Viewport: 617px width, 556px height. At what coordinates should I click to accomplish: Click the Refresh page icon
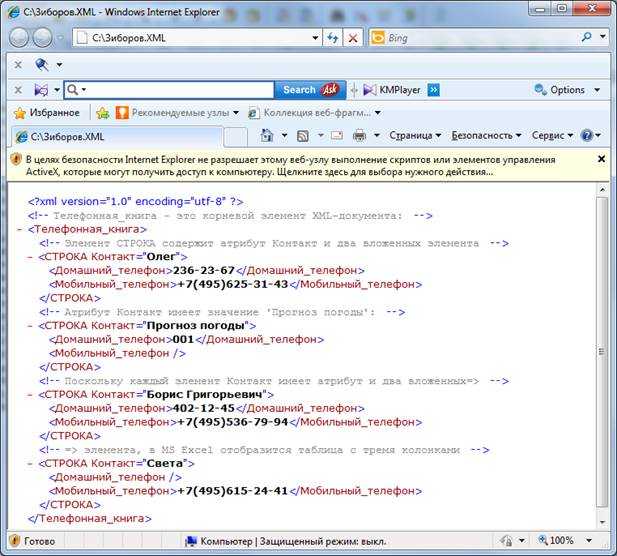333,38
